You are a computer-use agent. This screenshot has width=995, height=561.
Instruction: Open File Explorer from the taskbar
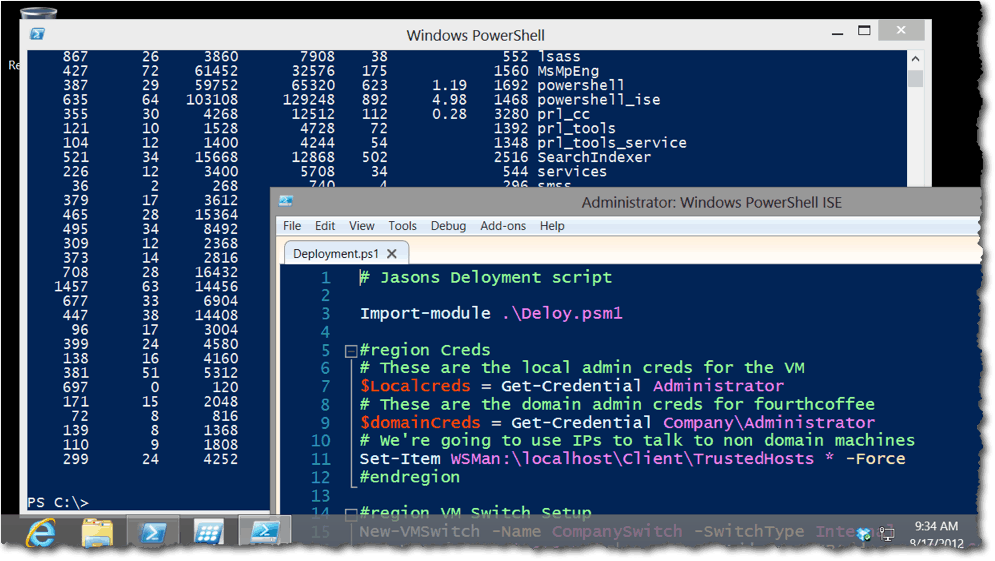(x=98, y=532)
